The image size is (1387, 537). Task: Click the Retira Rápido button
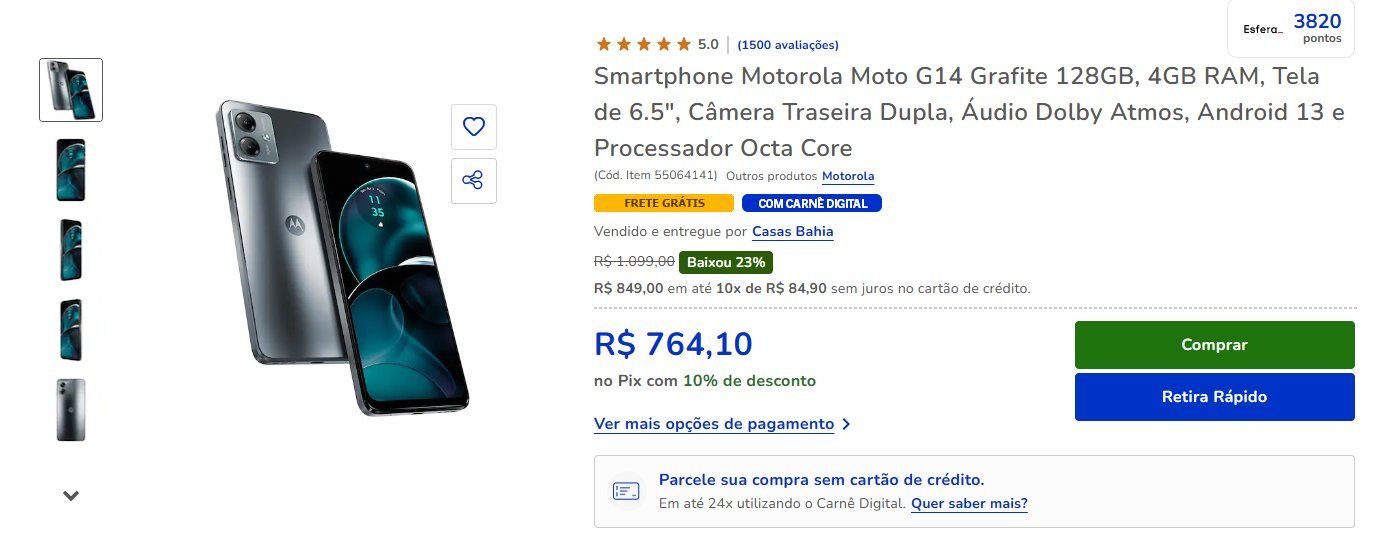pyautogui.click(x=1214, y=397)
